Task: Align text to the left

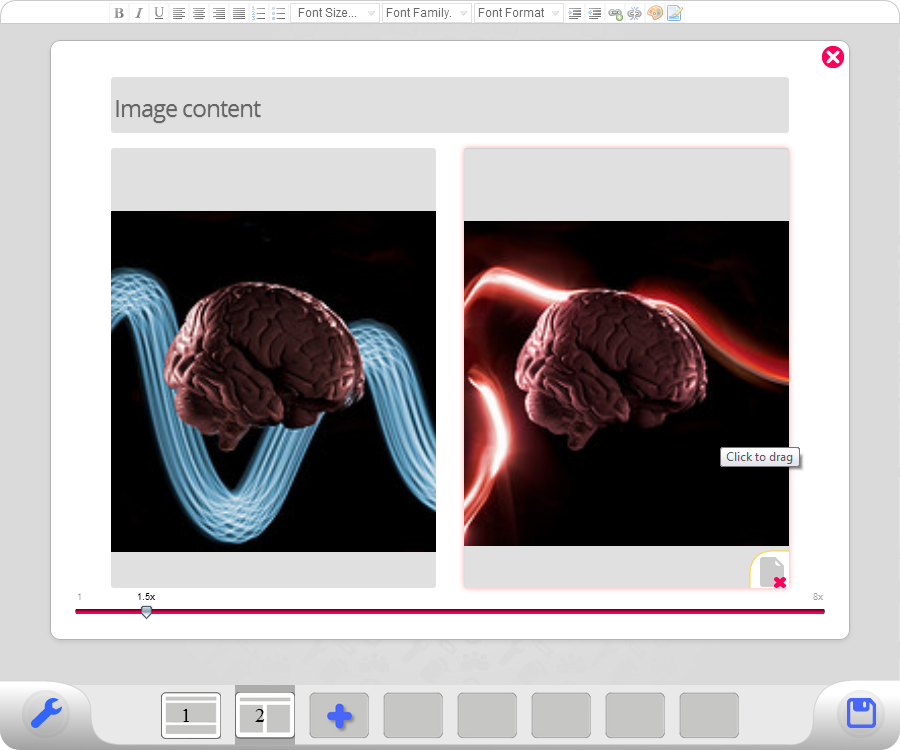Action: (x=179, y=13)
